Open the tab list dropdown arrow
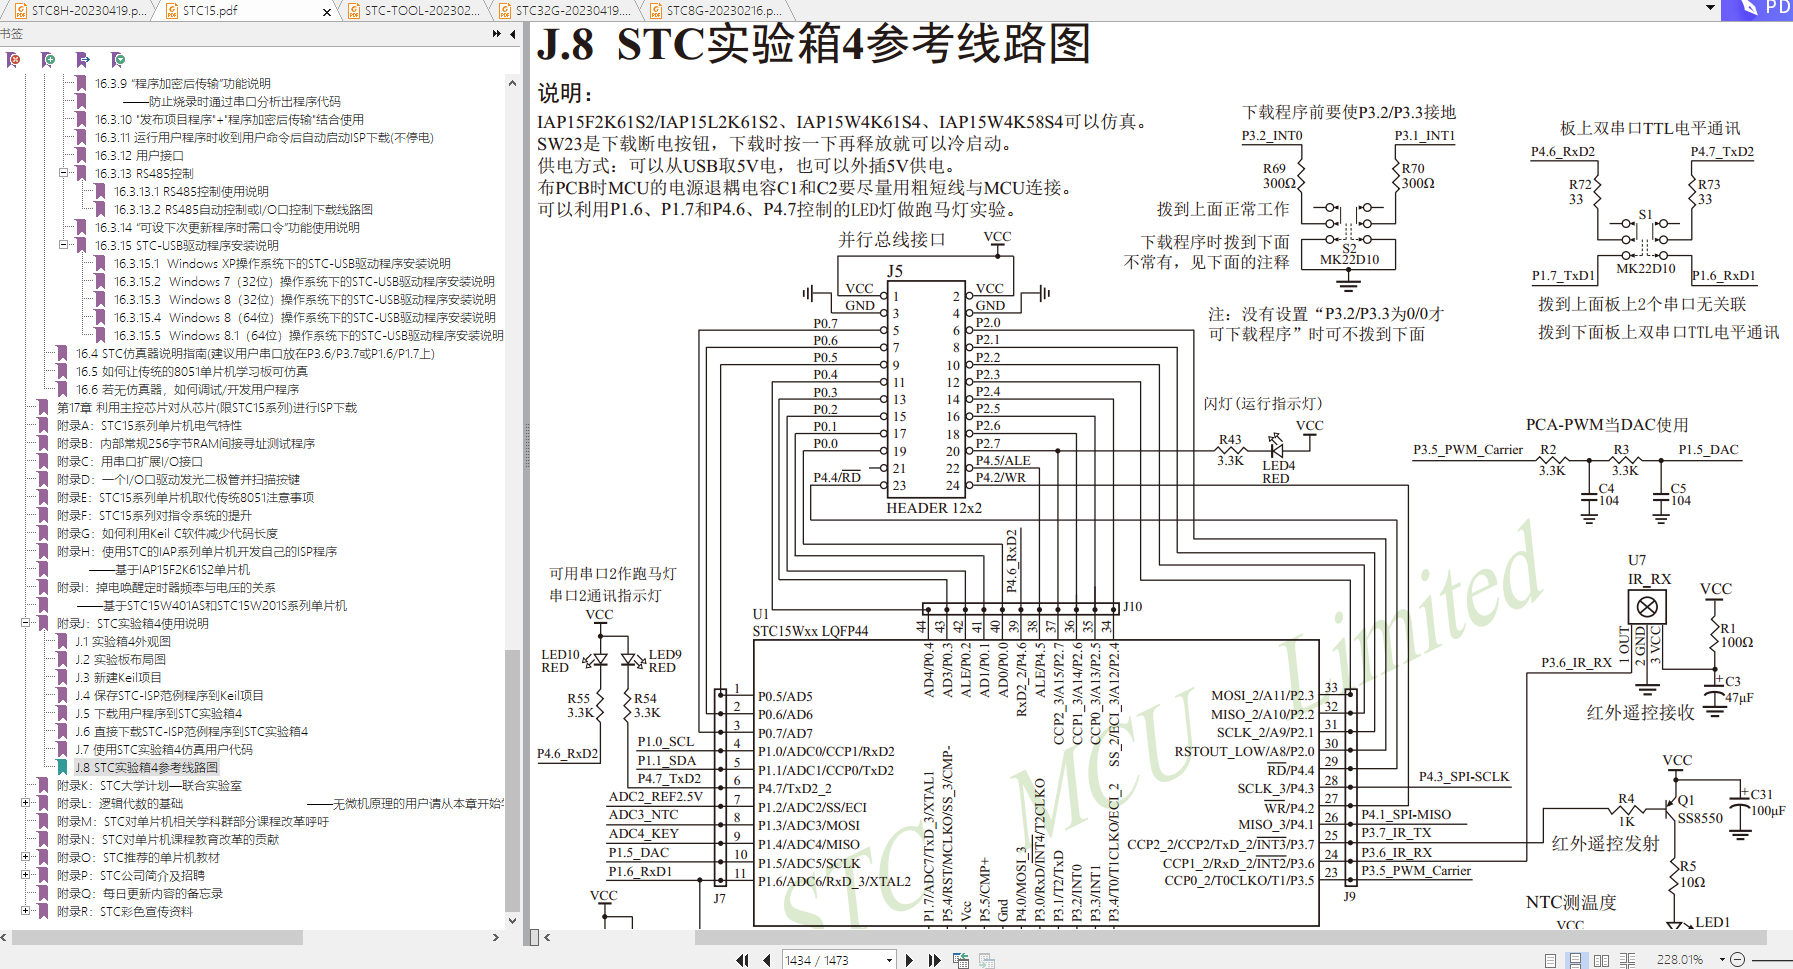 tap(1710, 8)
